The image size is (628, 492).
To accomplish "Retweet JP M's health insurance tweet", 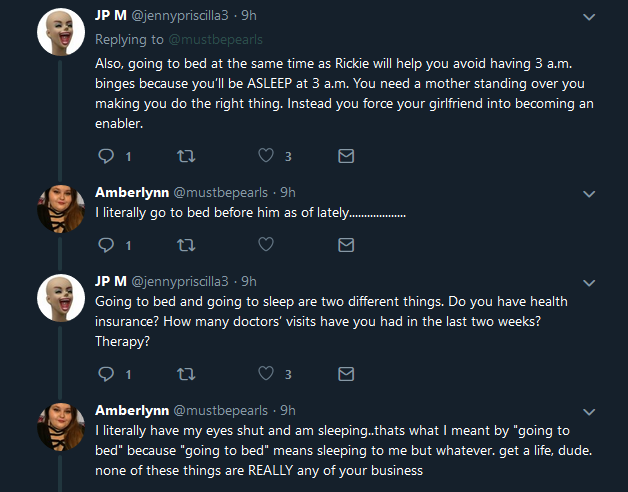I will coord(186,374).
